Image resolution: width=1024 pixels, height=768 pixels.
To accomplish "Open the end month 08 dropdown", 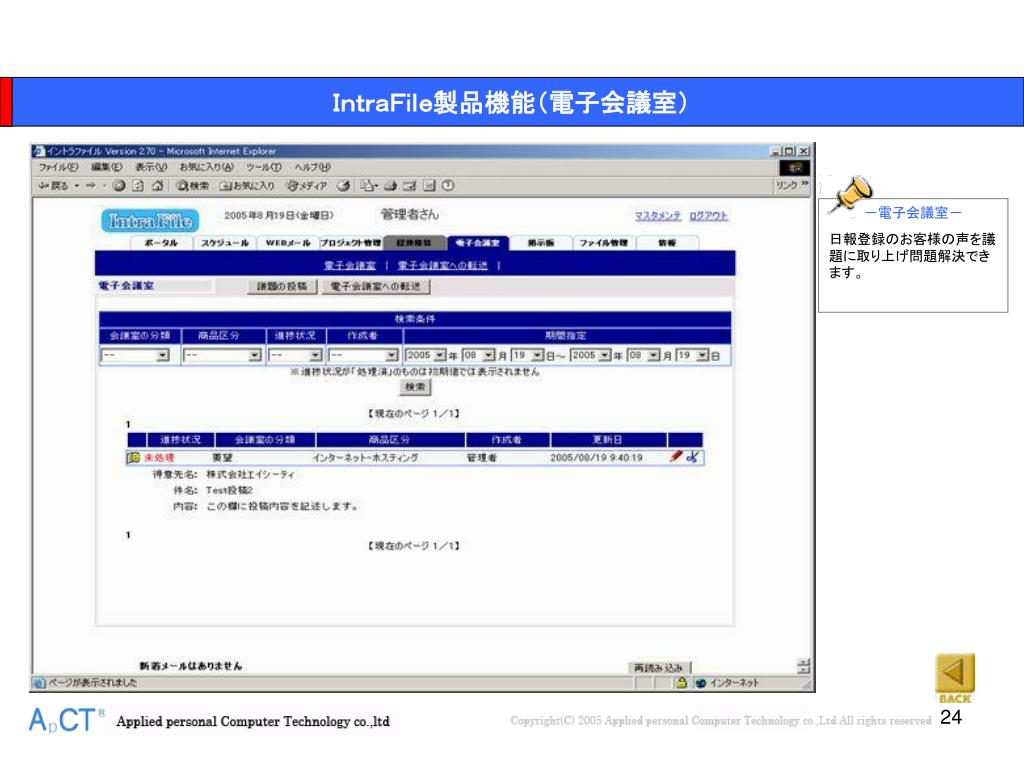I will click(x=643, y=355).
